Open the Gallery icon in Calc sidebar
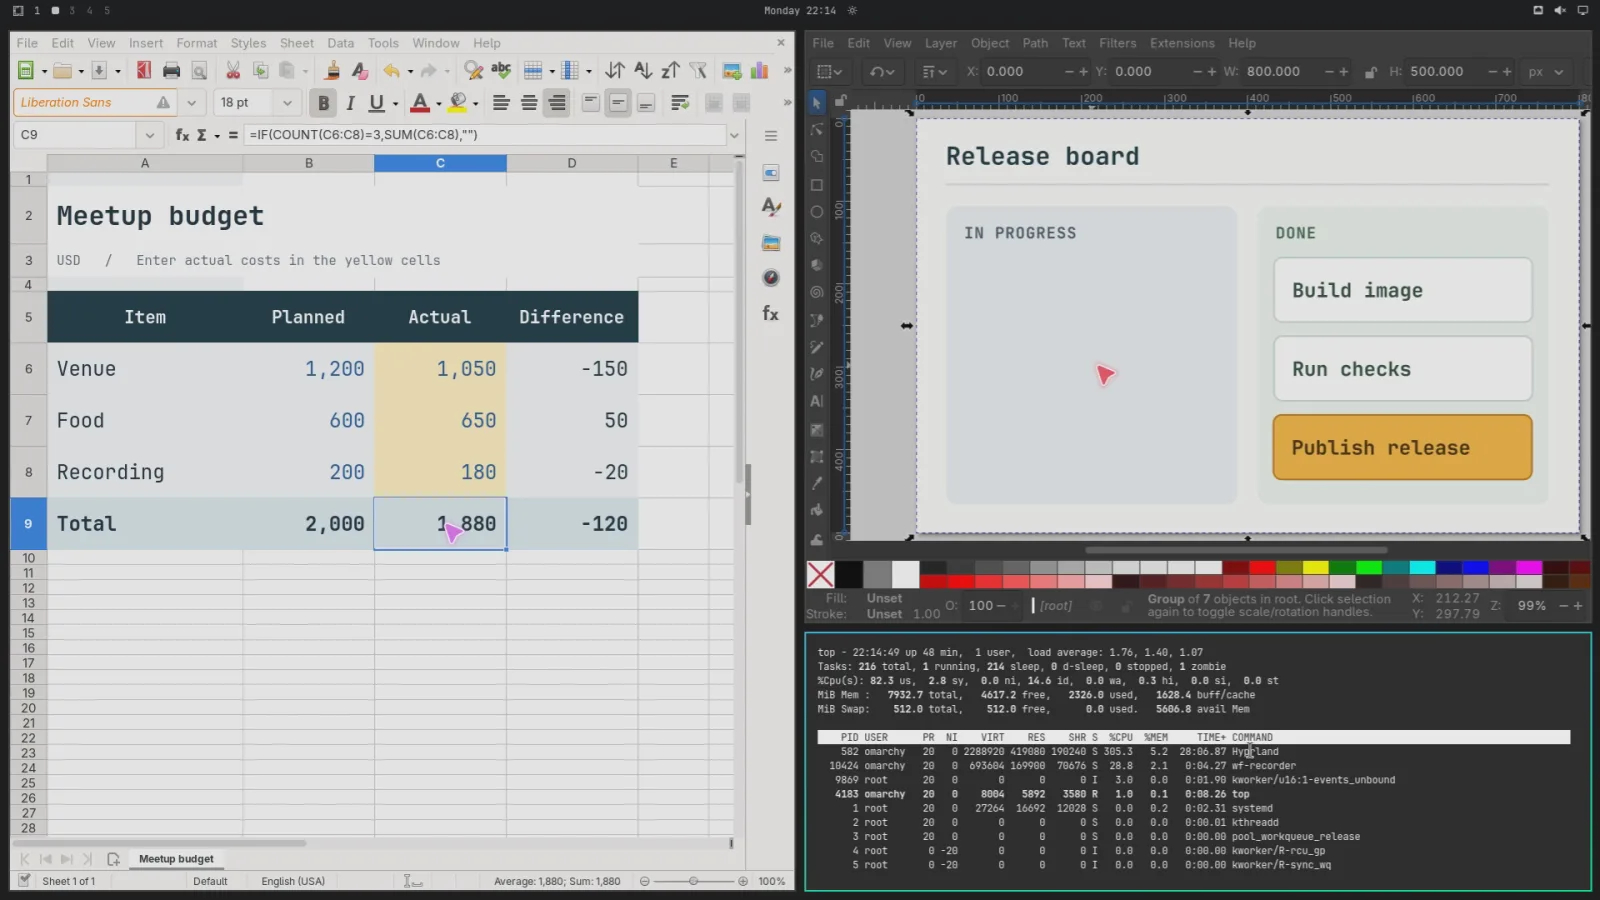The image size is (1600, 900). (771, 243)
